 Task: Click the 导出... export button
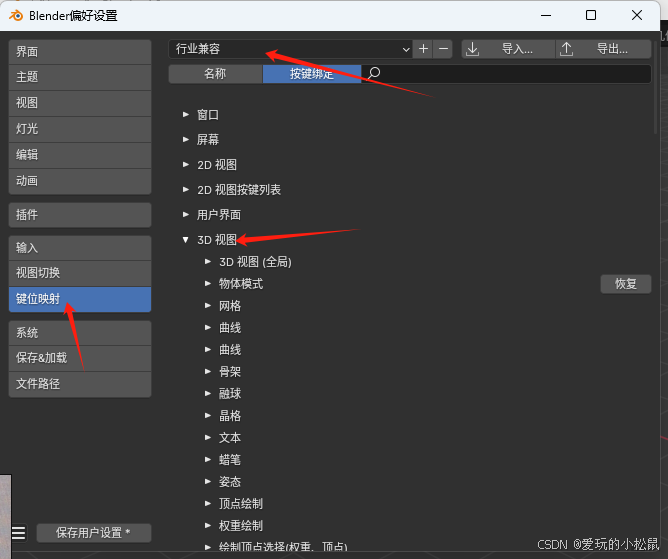(x=604, y=49)
